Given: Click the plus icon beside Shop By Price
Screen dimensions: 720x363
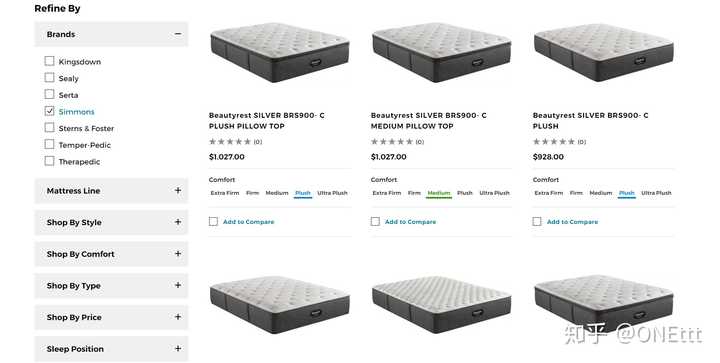Looking at the screenshot, I should [178, 317].
